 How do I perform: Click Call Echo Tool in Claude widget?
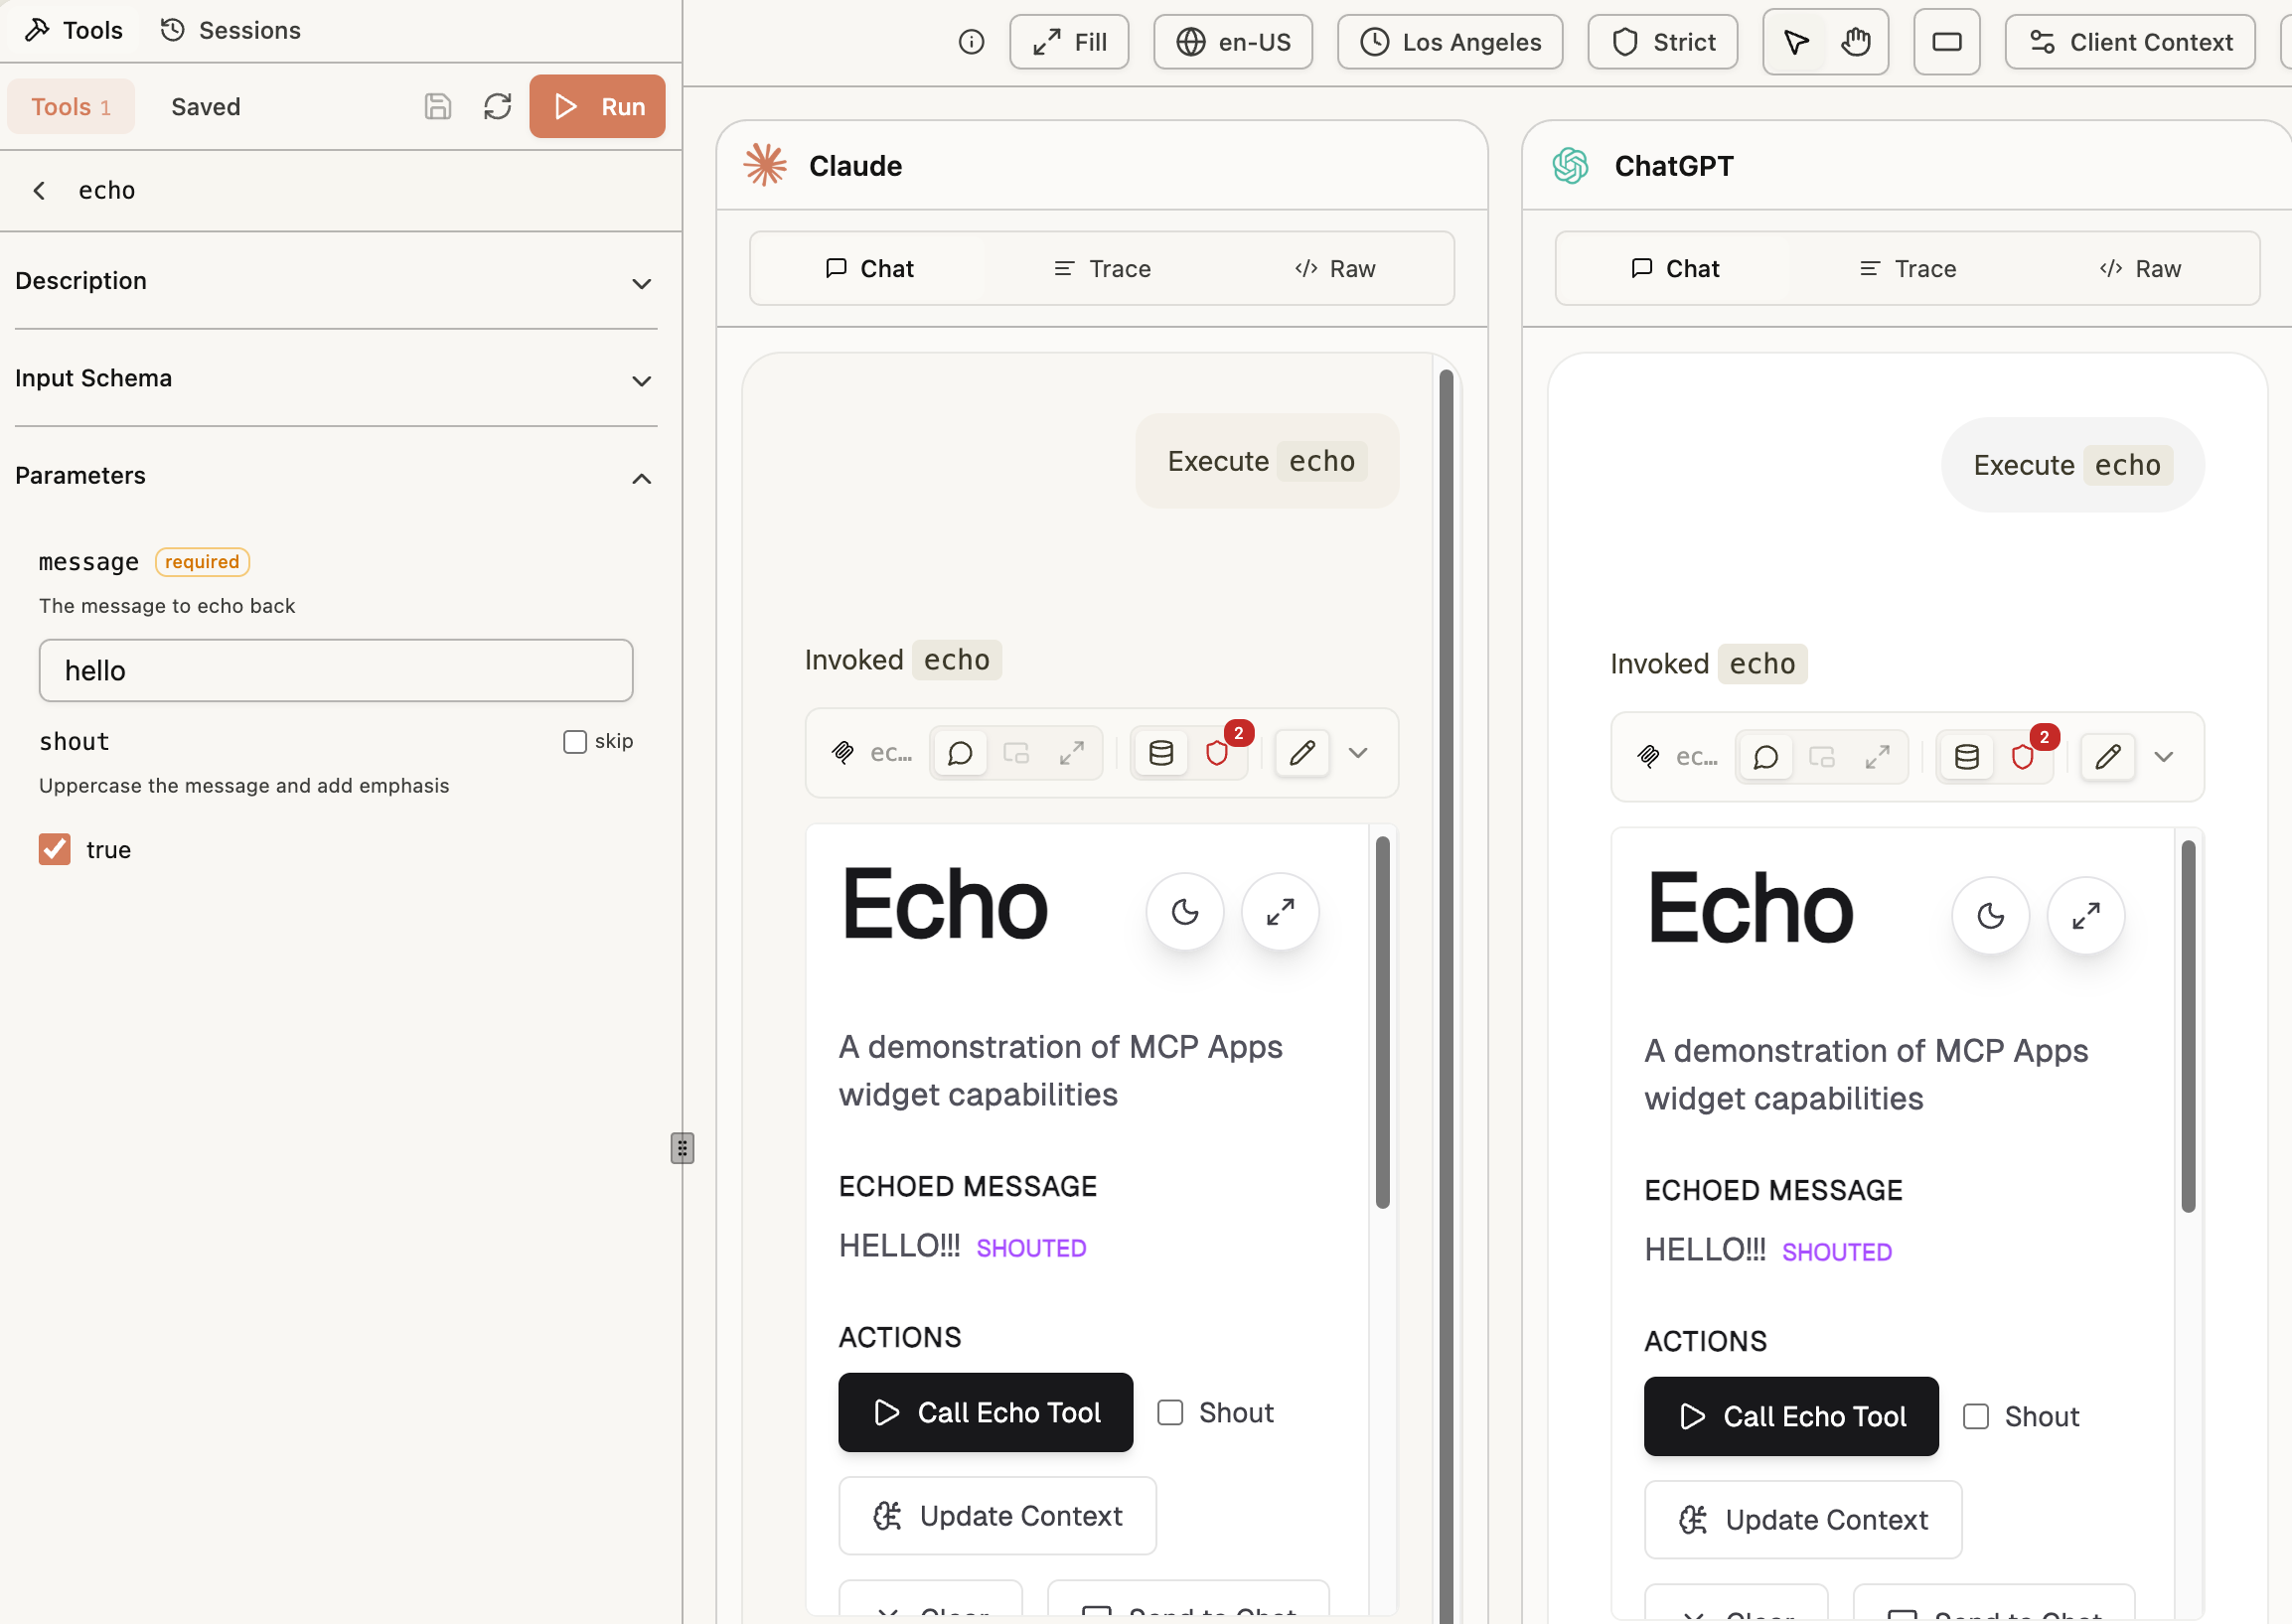pos(986,1412)
